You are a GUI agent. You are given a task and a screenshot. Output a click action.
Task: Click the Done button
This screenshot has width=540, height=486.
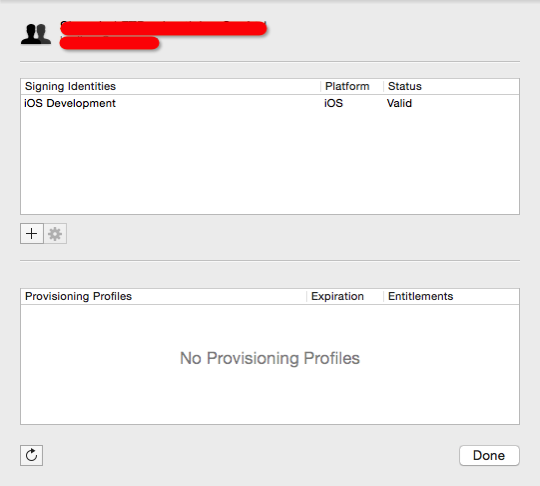tap(489, 455)
